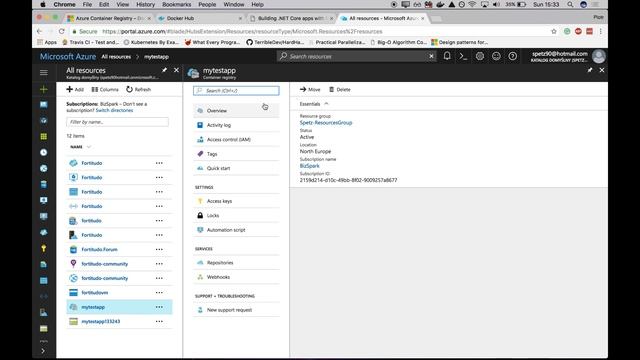
Task: Open Automation script
Action: (x=236, y=230)
